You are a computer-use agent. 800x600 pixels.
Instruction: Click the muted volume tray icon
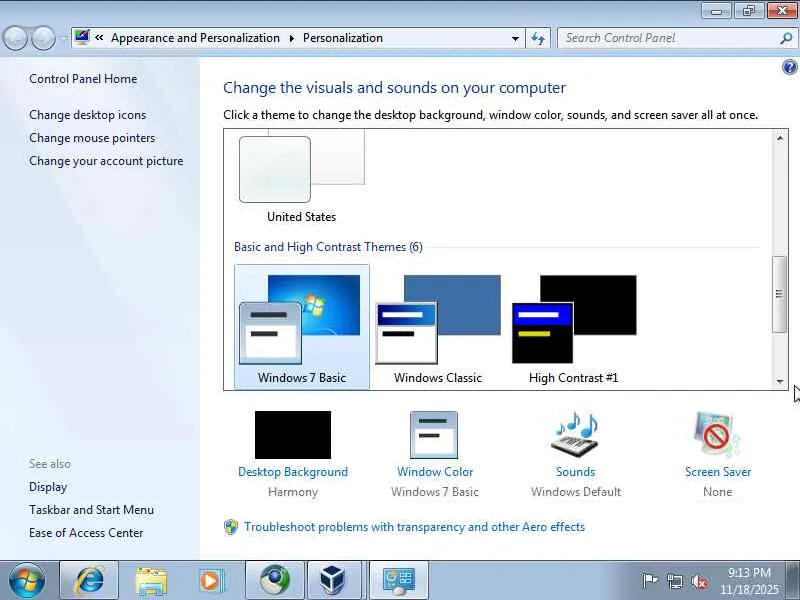(699, 581)
